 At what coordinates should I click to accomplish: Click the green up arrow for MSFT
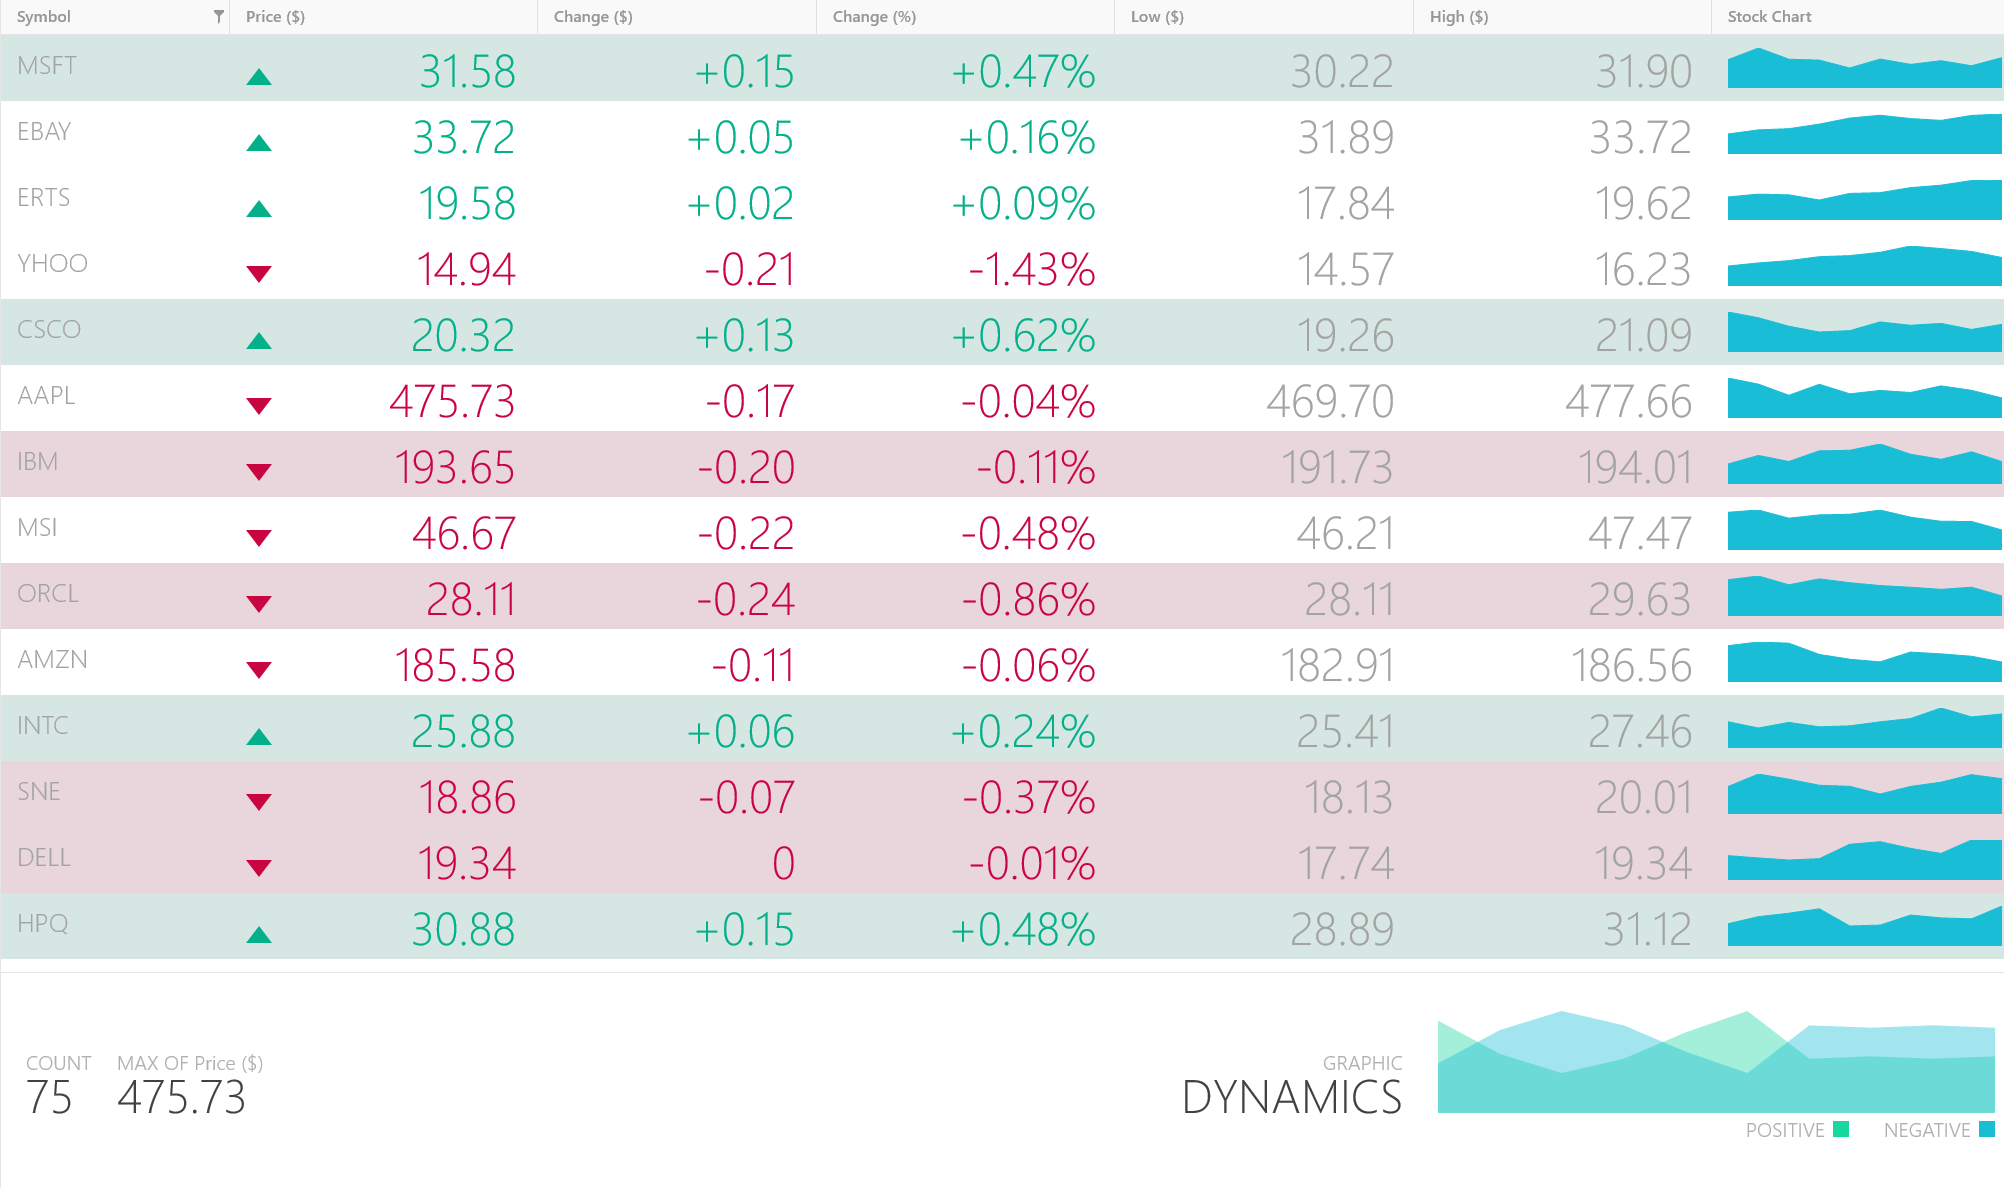coord(259,77)
